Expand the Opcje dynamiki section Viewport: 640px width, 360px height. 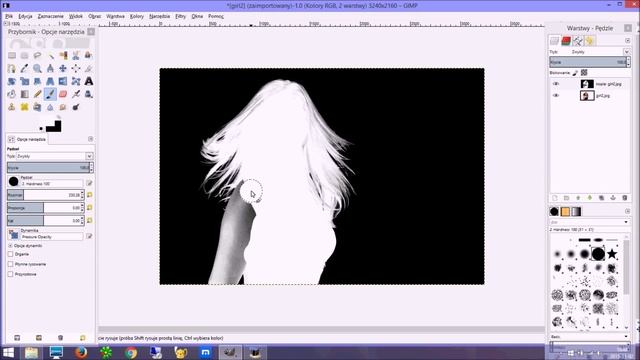point(10,246)
